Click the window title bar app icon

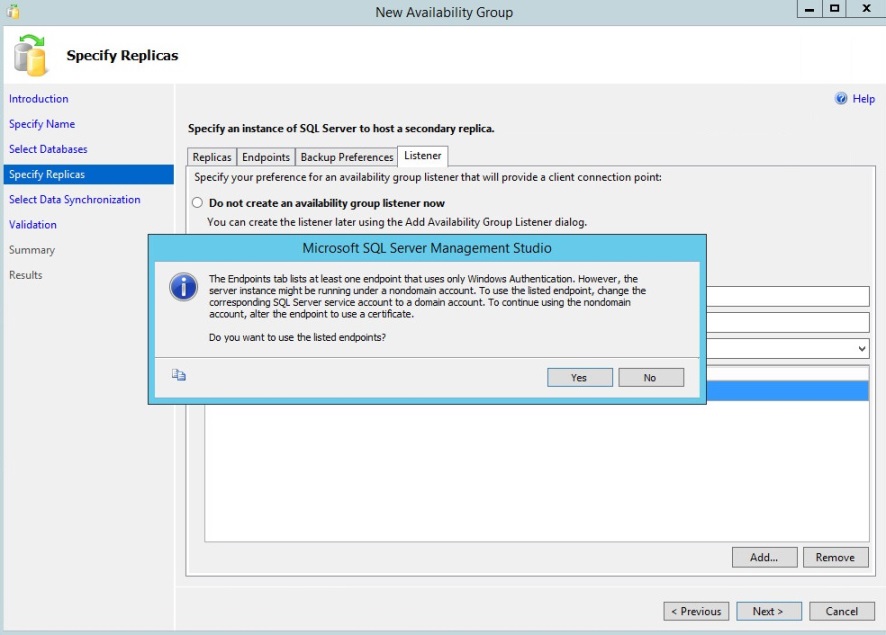coord(13,11)
